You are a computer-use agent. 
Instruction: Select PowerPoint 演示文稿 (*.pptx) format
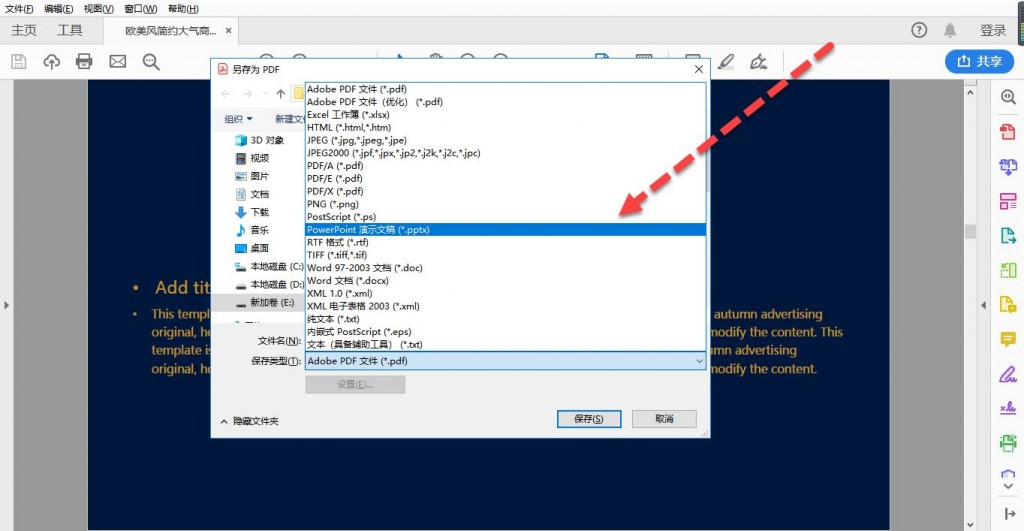click(505, 229)
